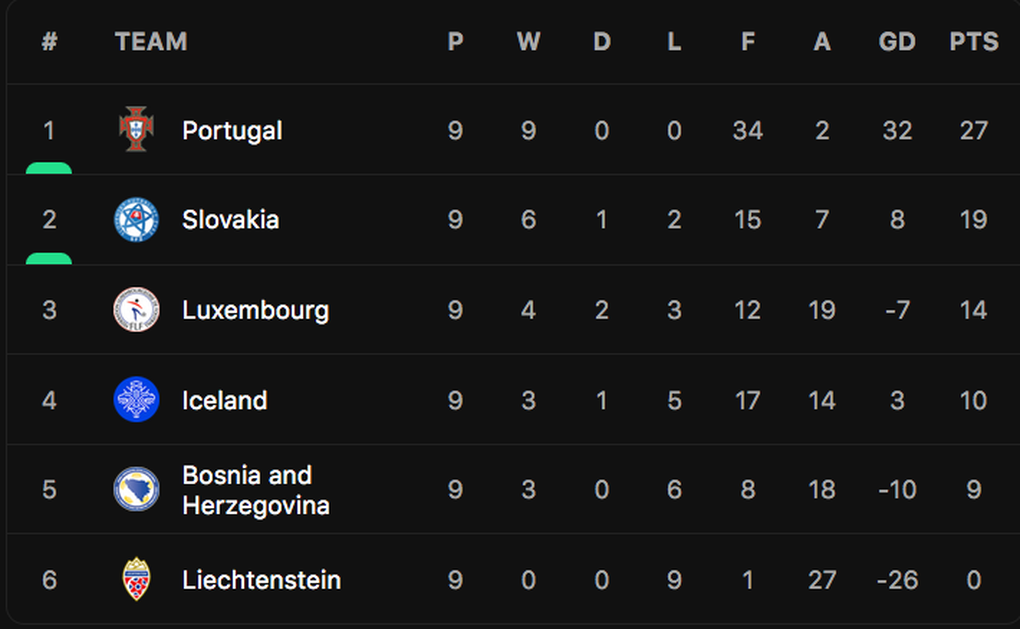1020x629 pixels.
Task: Select the Iceland team name
Action: (224, 400)
